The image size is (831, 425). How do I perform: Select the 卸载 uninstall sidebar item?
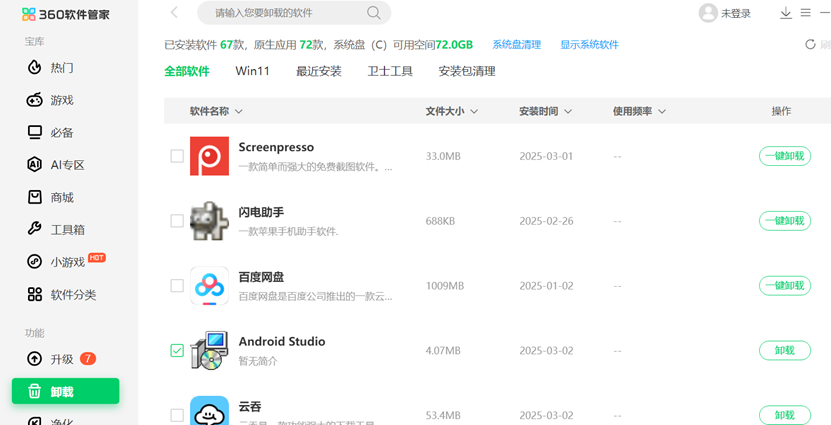point(66,392)
